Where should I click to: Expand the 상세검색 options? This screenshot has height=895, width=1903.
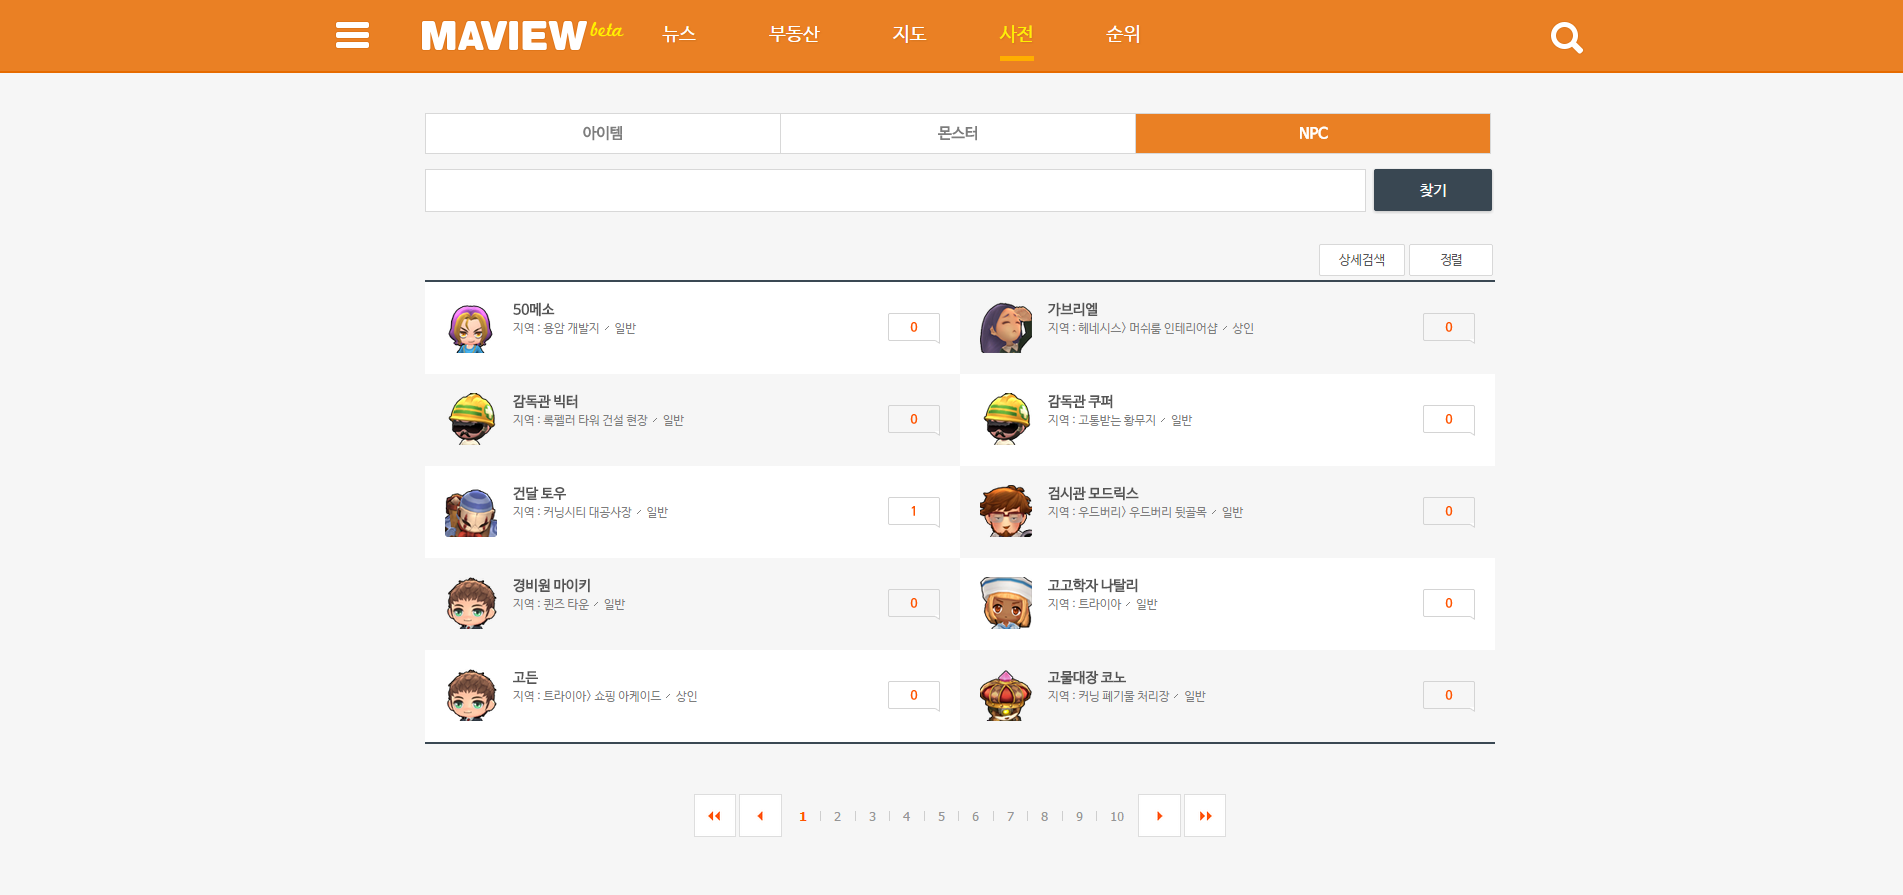click(x=1362, y=260)
